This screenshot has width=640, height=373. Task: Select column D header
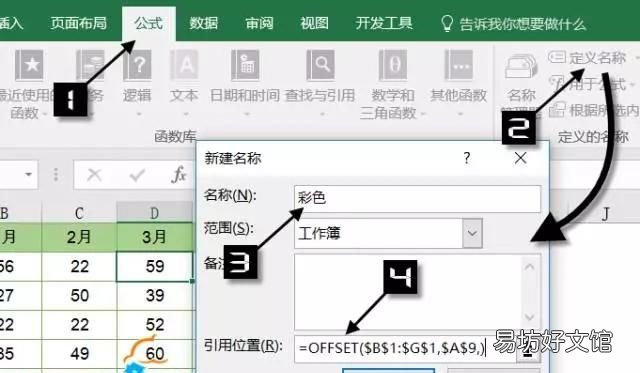(154, 213)
